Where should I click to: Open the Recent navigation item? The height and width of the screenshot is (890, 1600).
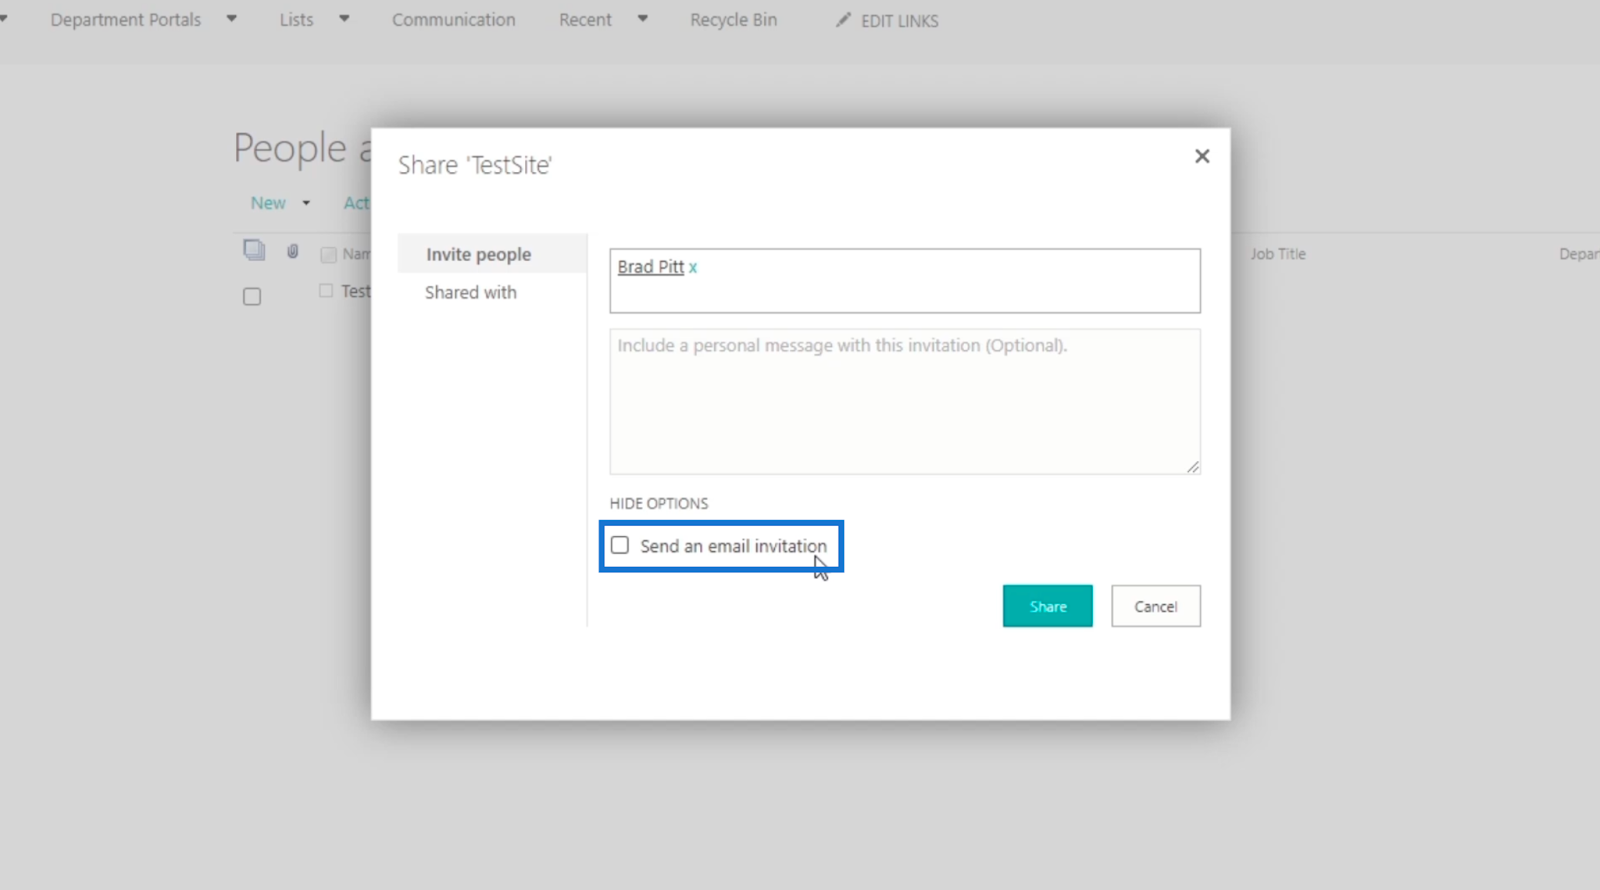[x=585, y=20]
